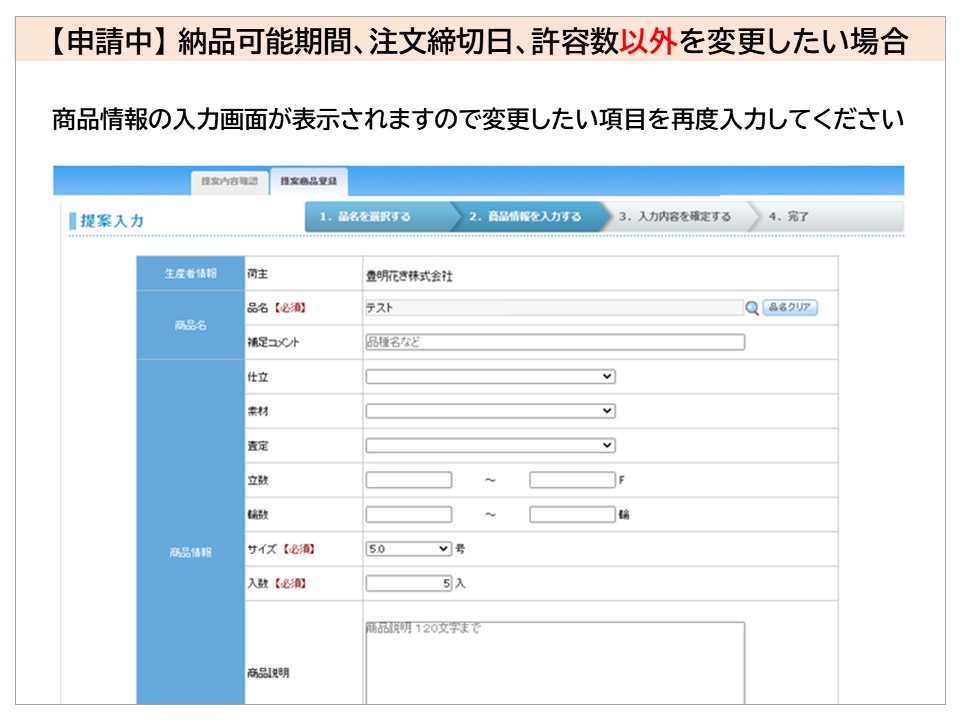The image size is (960, 720).
Task: Open the 仕立 dropdown
Action: pyautogui.click(x=490, y=377)
